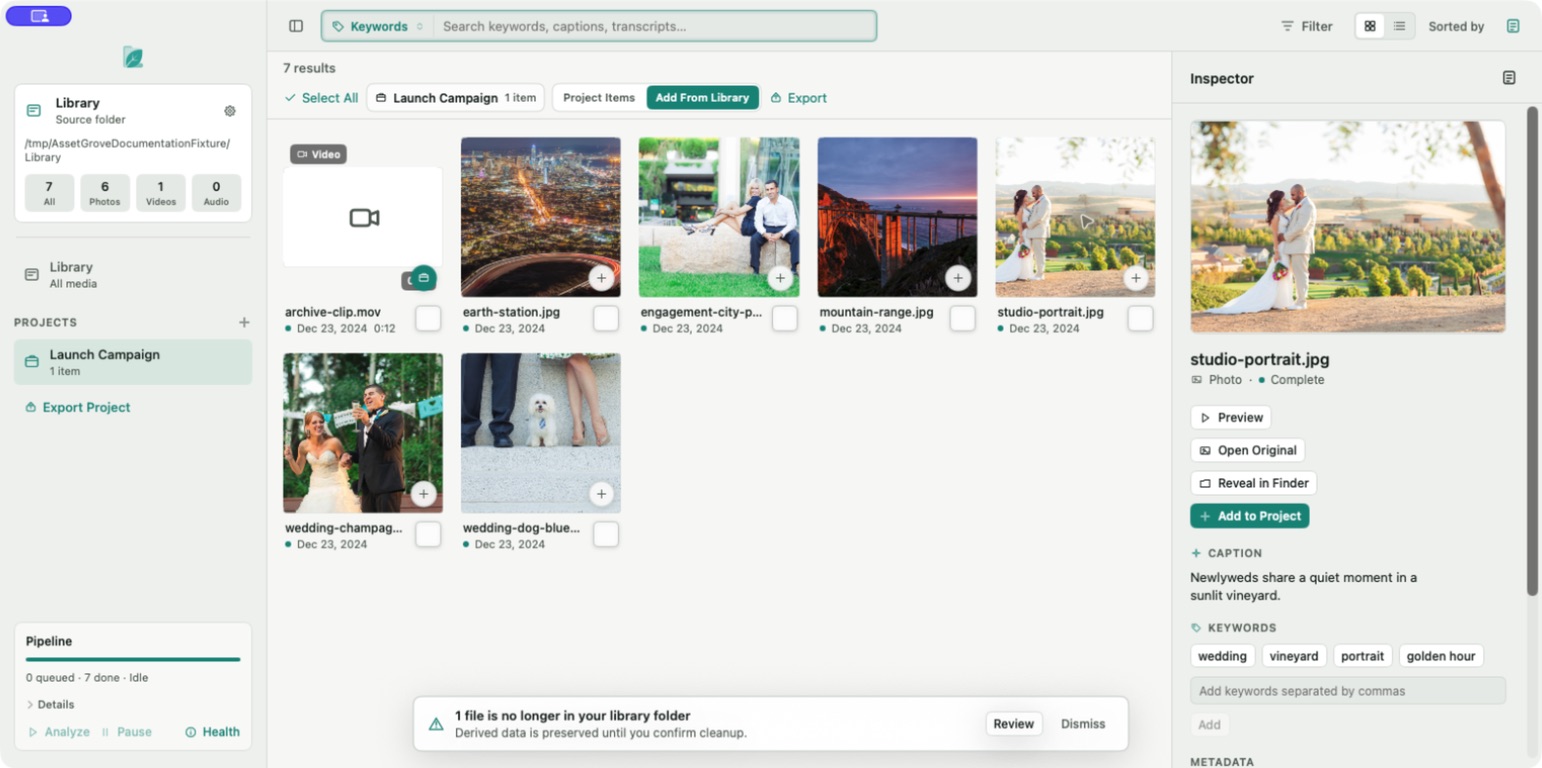
Task: Click the add keywords input field
Action: (1347, 691)
